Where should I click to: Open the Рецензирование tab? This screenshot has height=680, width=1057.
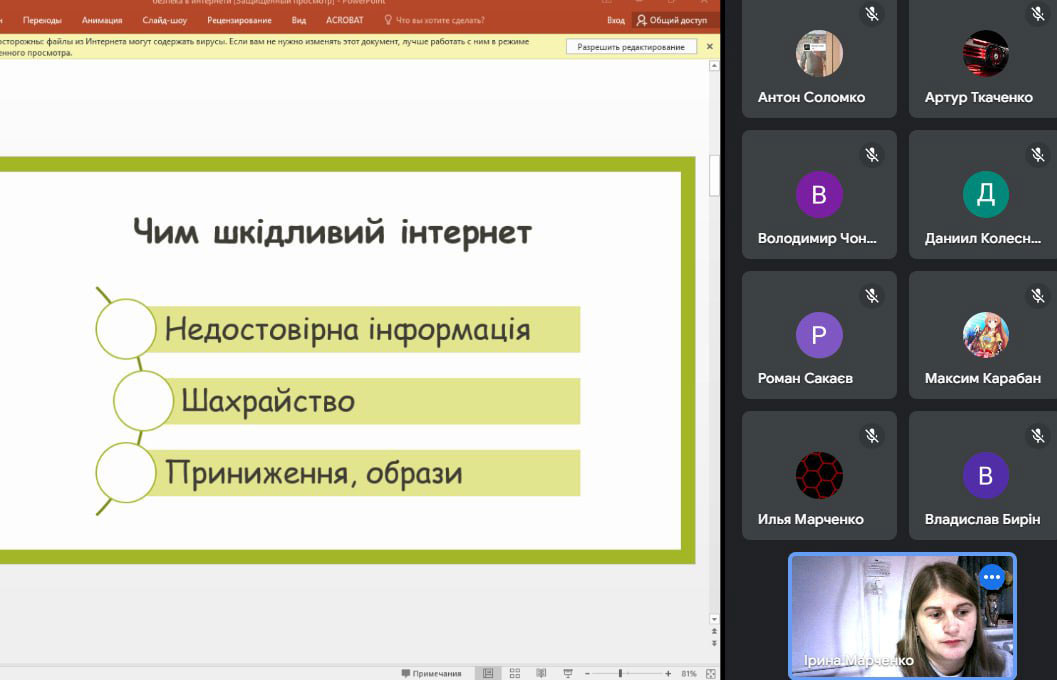[x=239, y=20]
